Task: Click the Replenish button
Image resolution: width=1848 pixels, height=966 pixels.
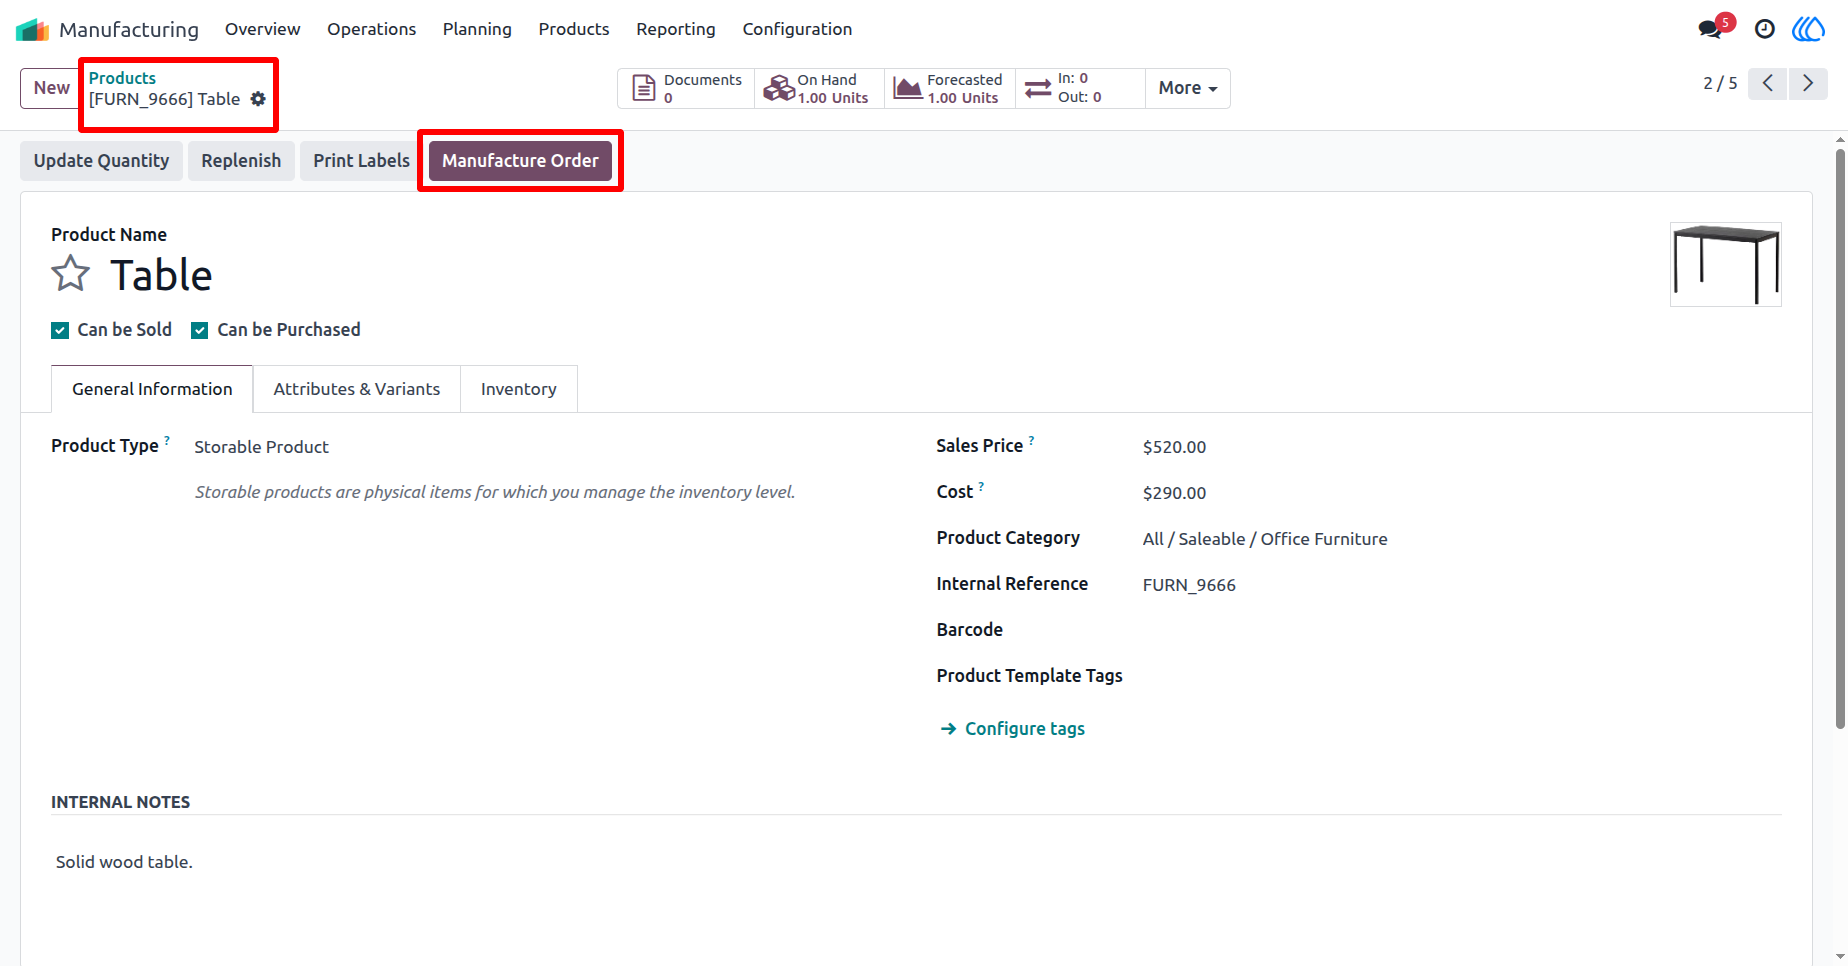Action: pos(241,161)
